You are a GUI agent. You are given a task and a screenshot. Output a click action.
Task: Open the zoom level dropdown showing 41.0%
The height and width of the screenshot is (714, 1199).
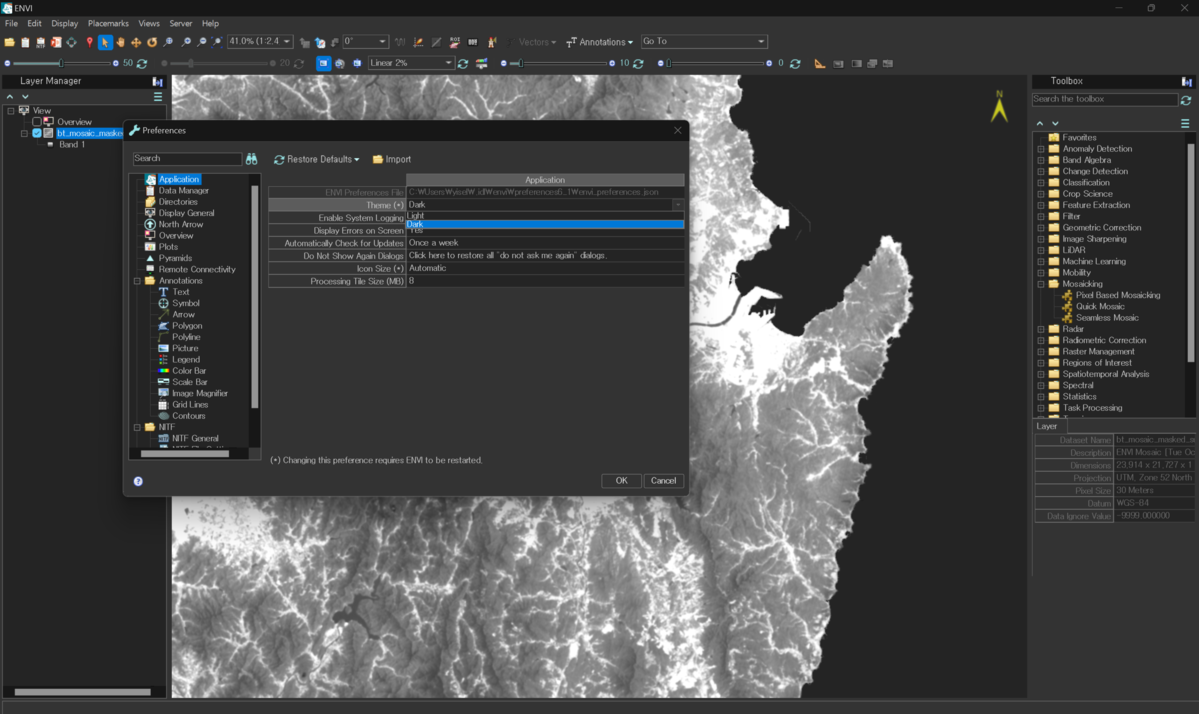click(x=287, y=42)
